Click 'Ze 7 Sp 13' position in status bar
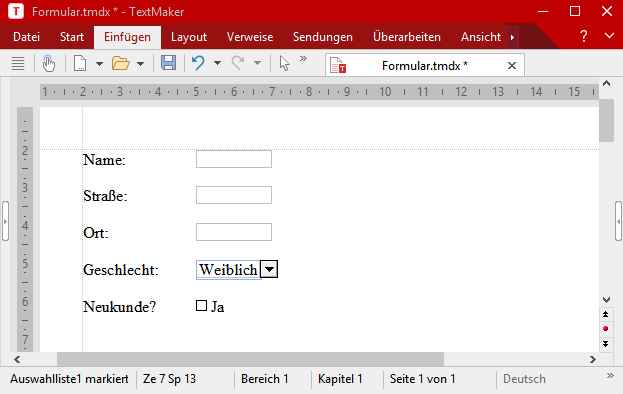Screen dimensions: 623x394 tap(169, 379)
